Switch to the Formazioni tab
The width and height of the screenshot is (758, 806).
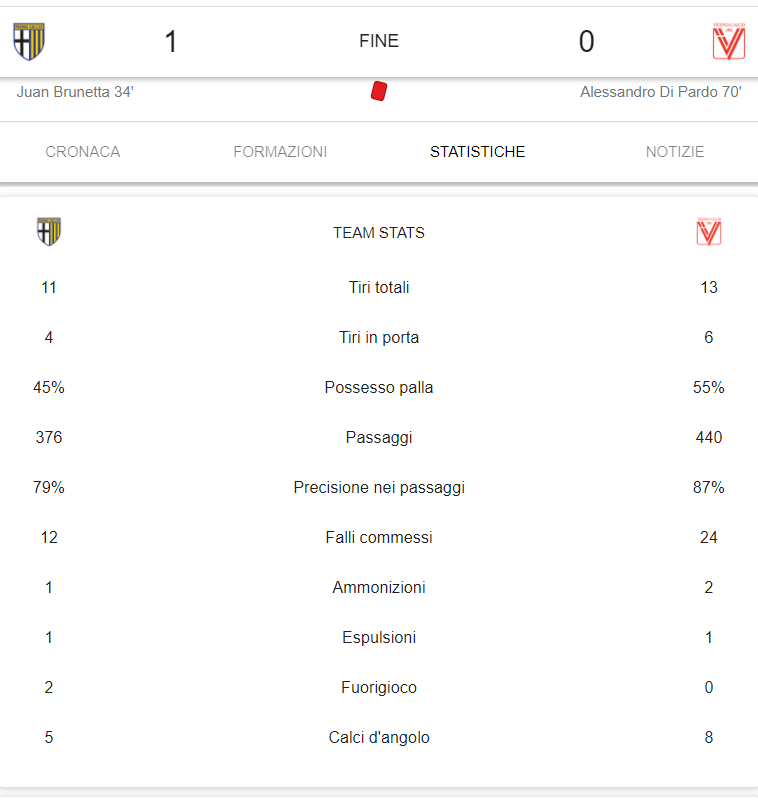280,152
